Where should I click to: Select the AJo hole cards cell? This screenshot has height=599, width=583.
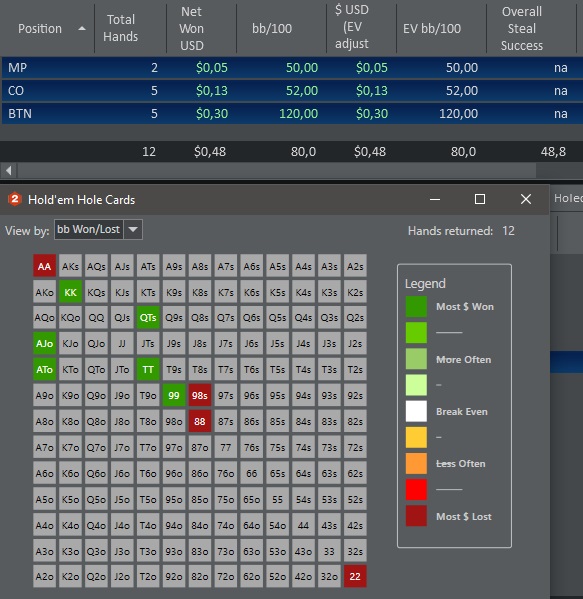pos(44,343)
